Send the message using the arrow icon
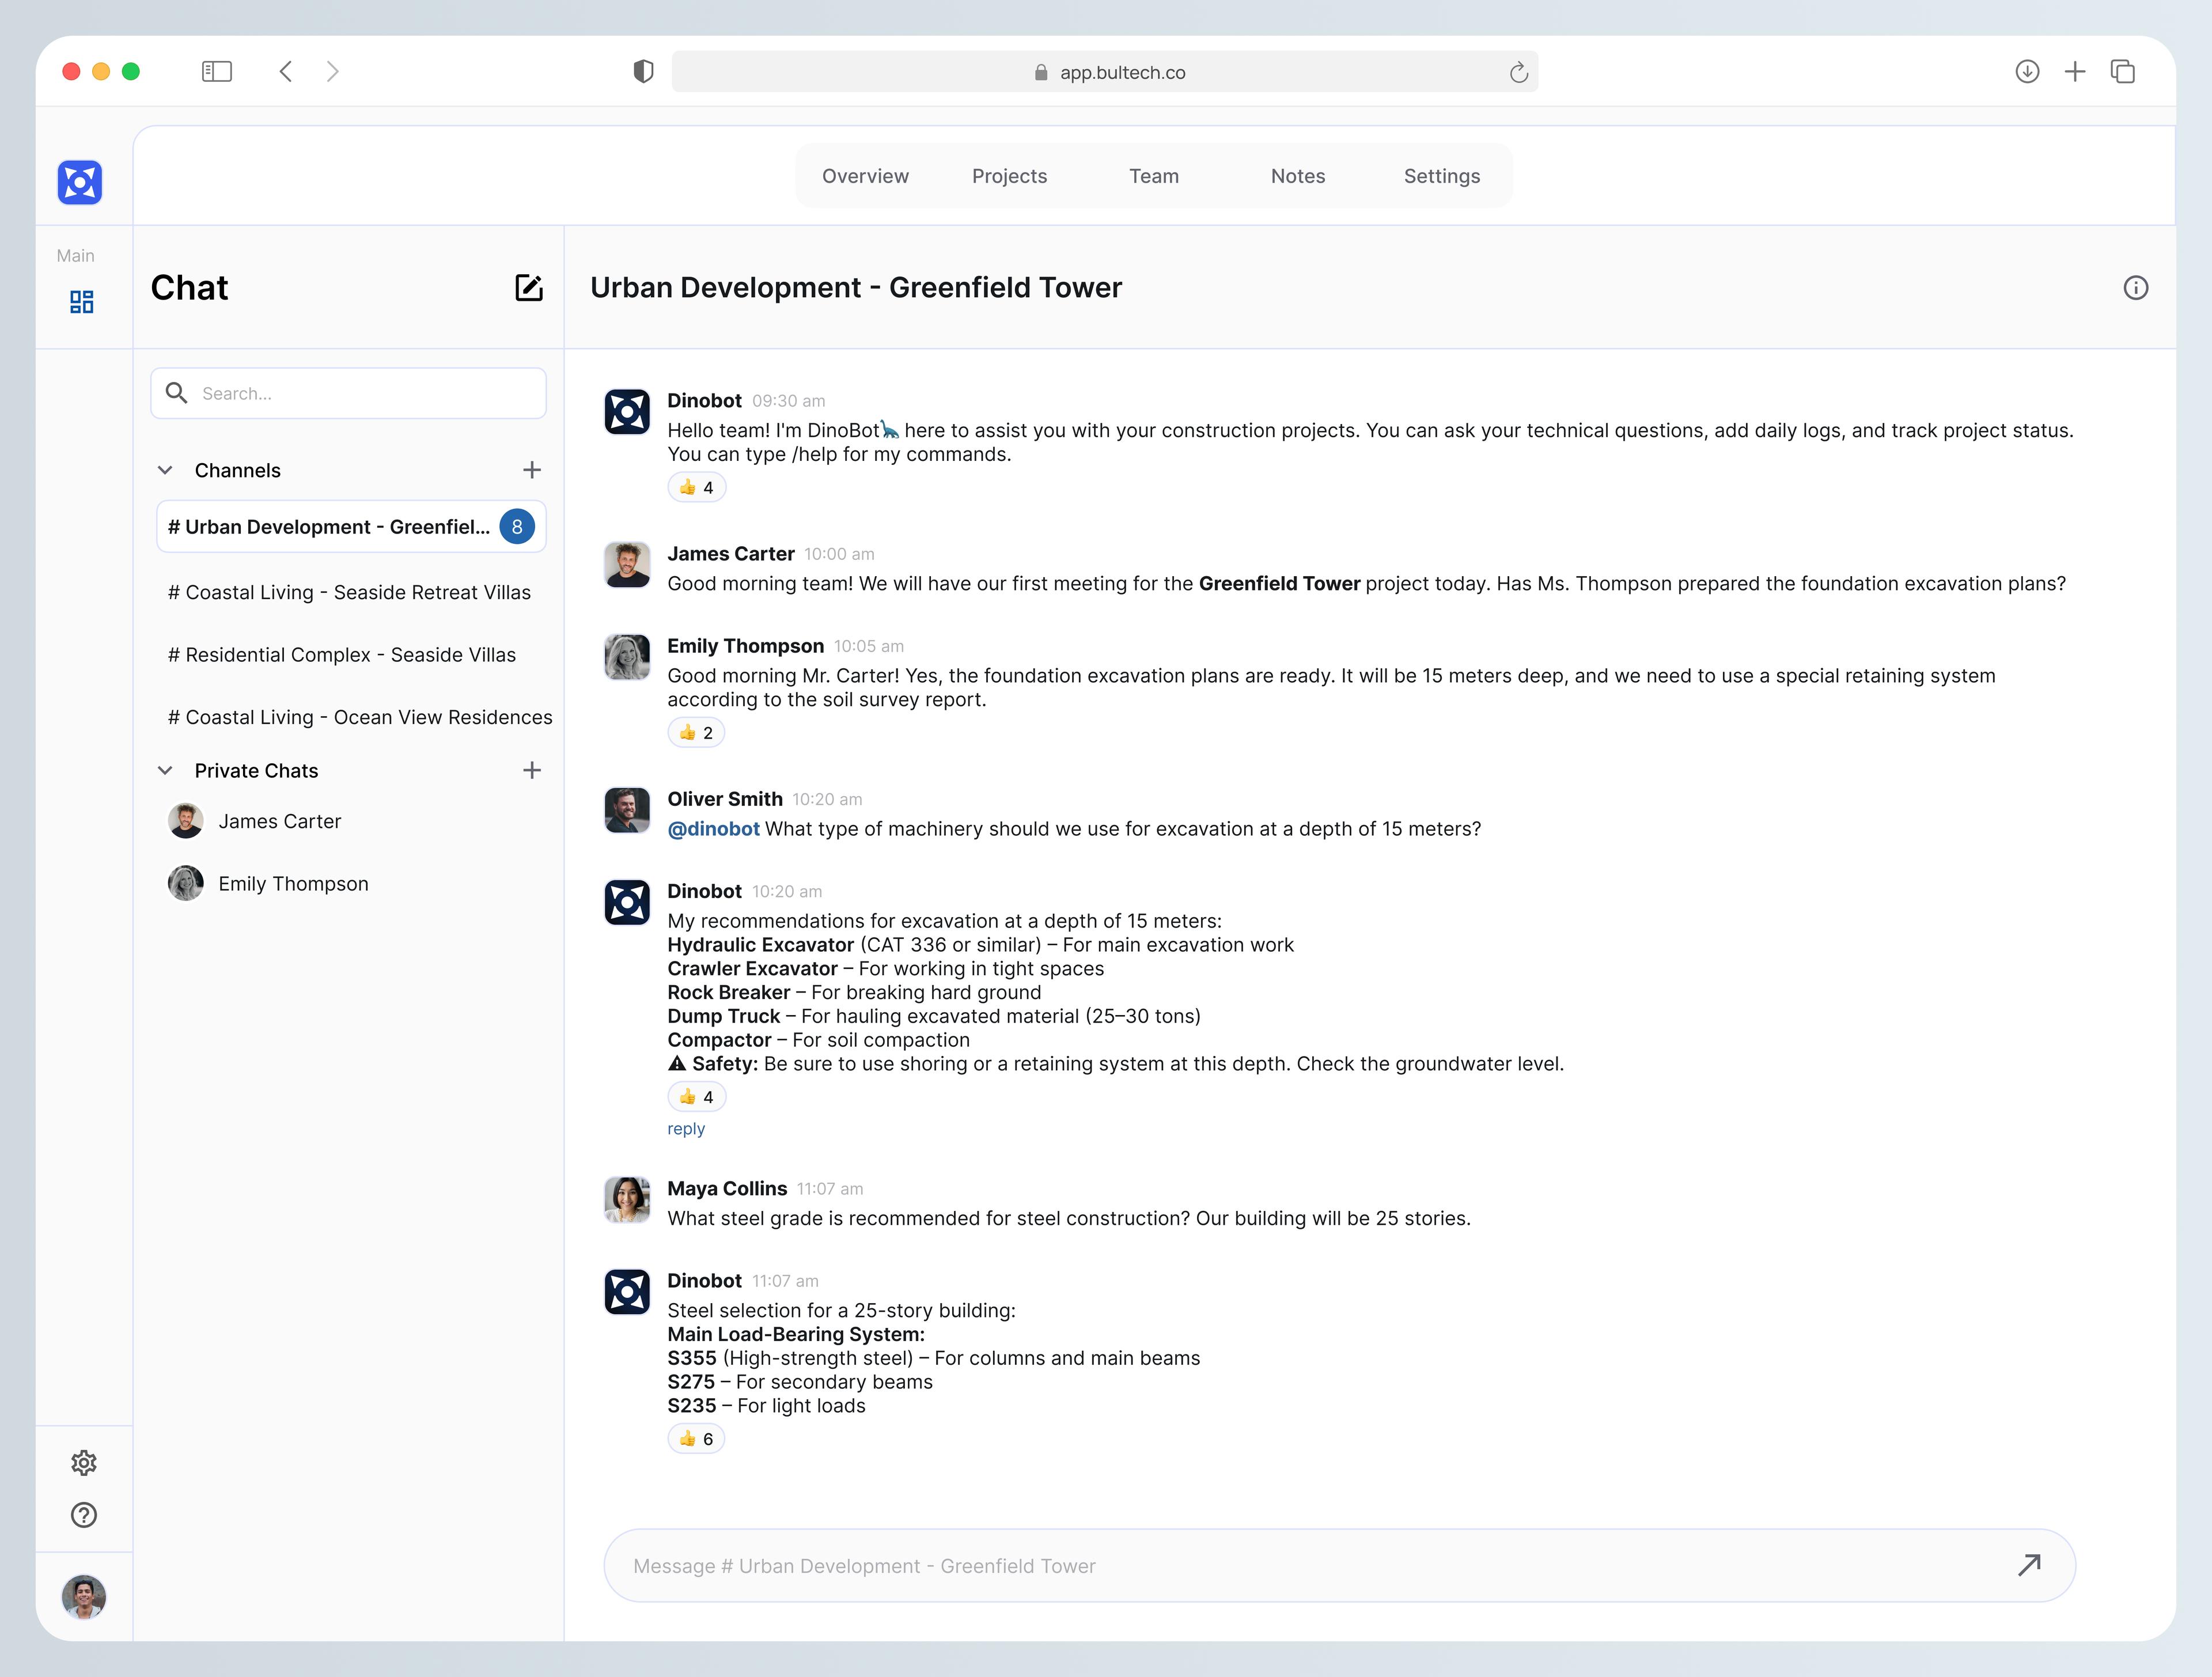The height and width of the screenshot is (1677, 2212). tap(2029, 1565)
